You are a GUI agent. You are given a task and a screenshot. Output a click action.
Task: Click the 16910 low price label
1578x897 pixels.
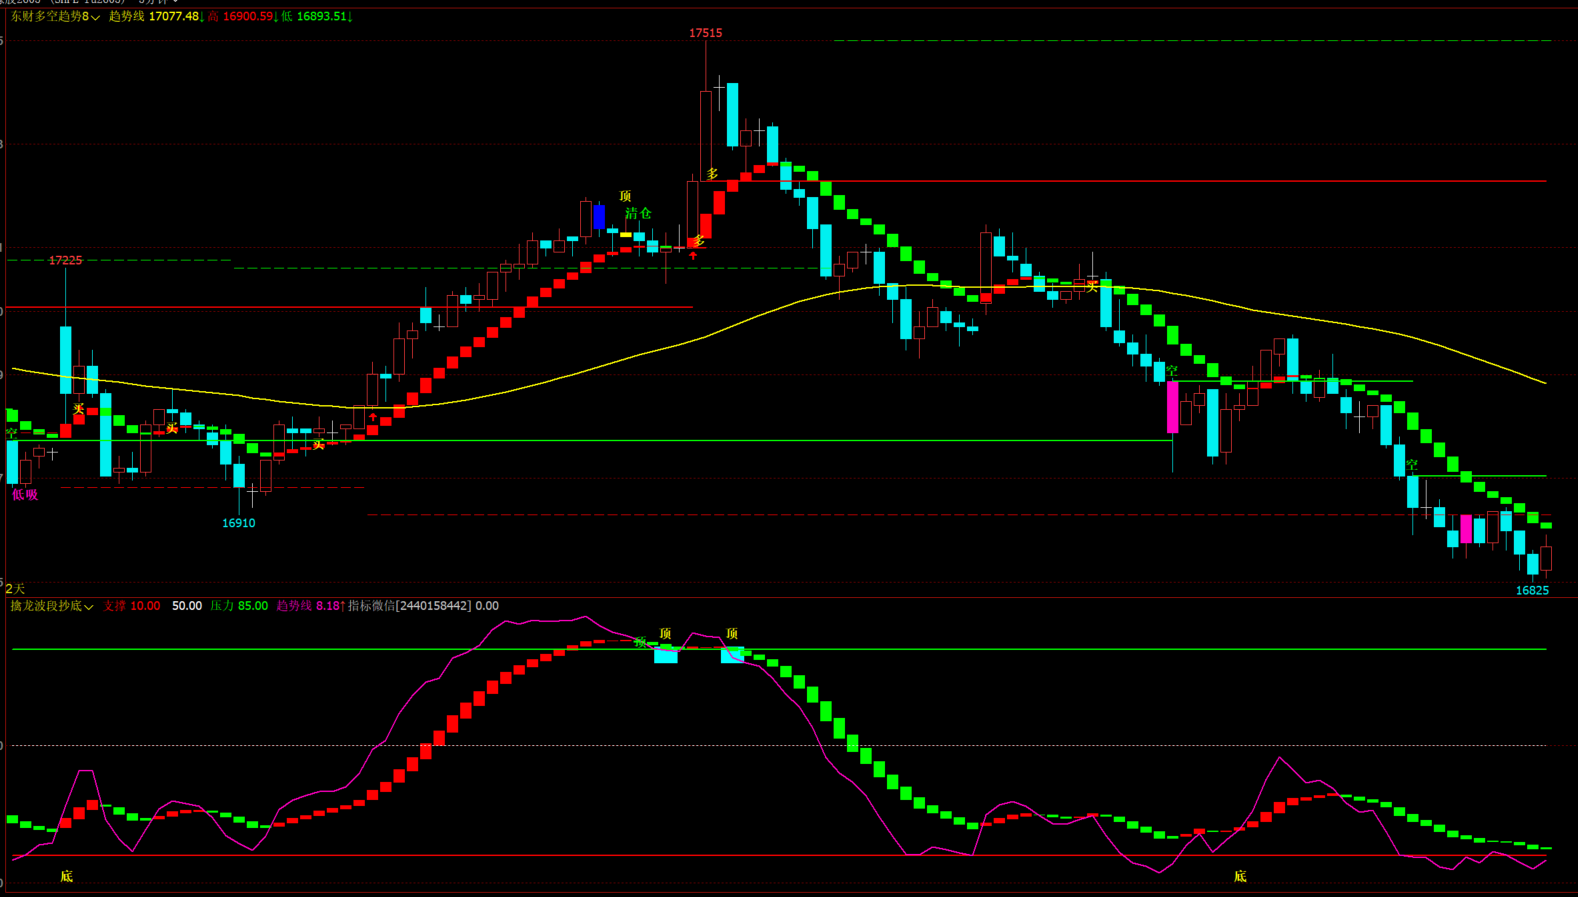(x=238, y=523)
